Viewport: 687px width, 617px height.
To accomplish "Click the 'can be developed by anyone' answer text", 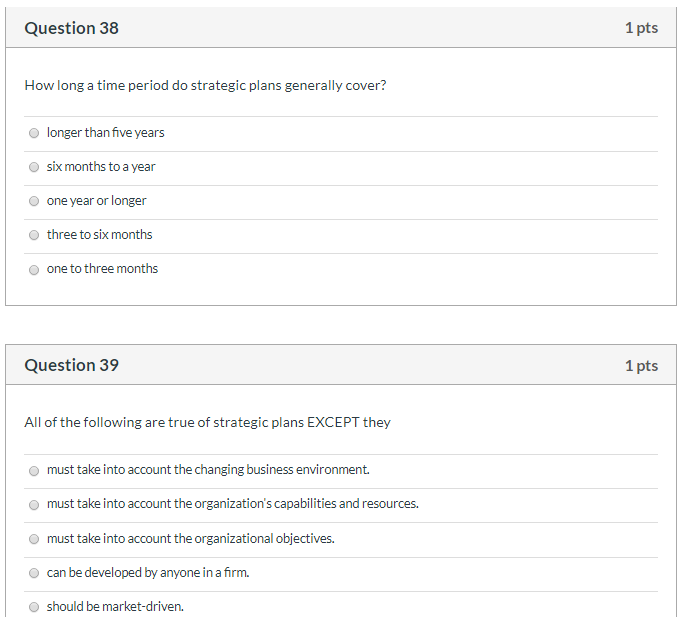I will pyautogui.click(x=148, y=573).
